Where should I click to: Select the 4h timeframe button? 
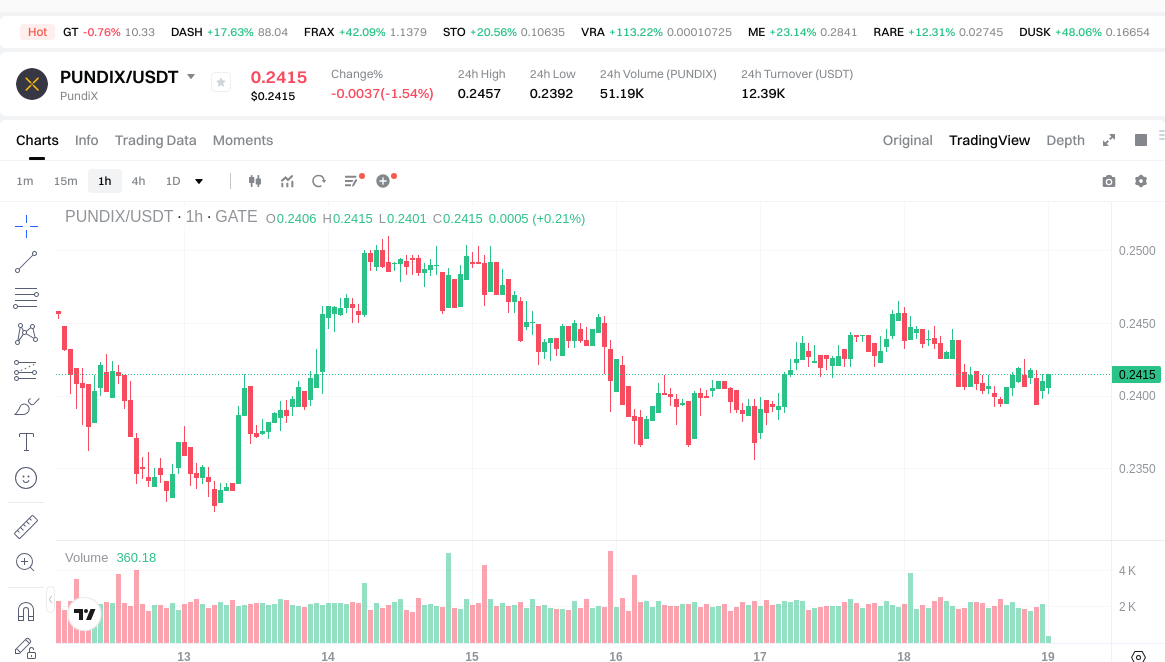pyautogui.click(x=138, y=181)
